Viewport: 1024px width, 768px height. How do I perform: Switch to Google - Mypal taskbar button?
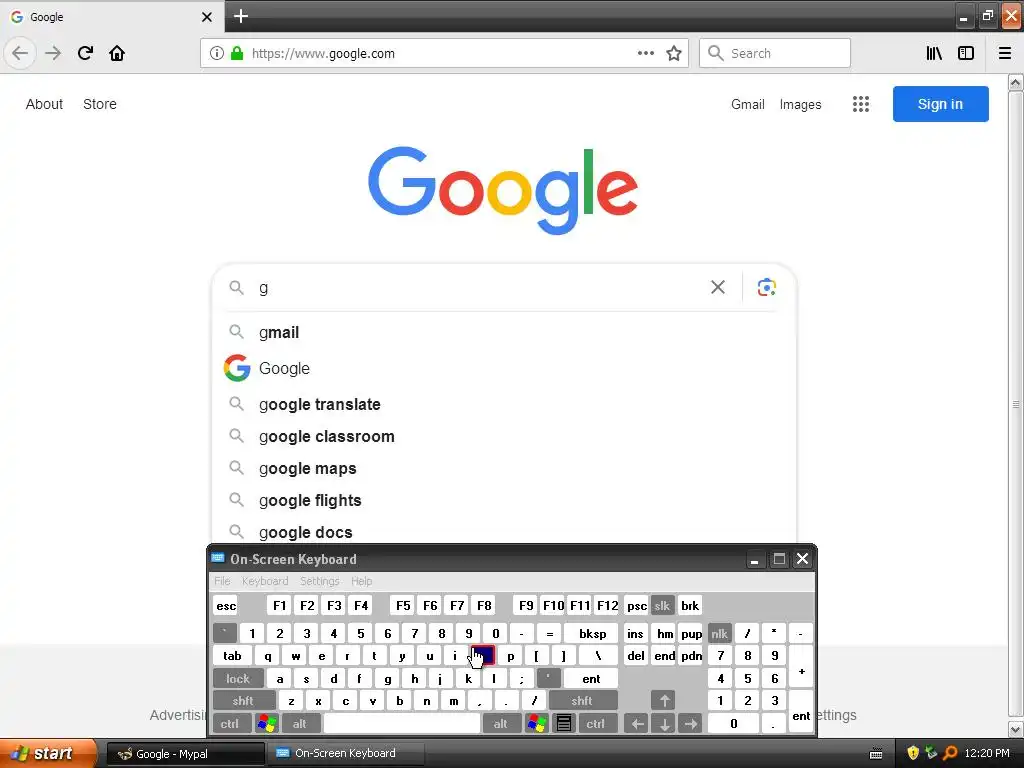tap(185, 754)
